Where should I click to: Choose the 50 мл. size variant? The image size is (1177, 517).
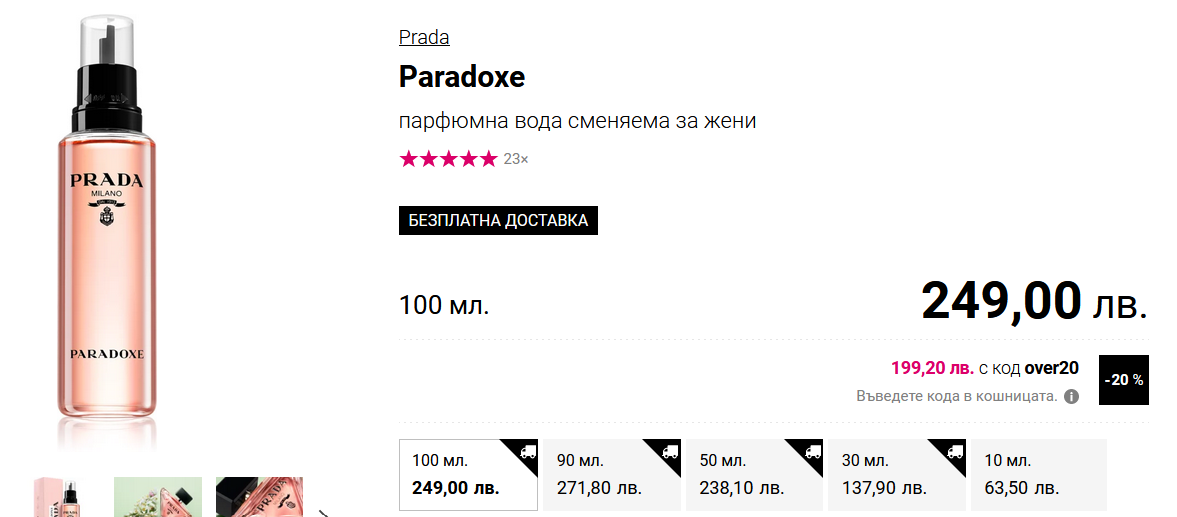754,475
